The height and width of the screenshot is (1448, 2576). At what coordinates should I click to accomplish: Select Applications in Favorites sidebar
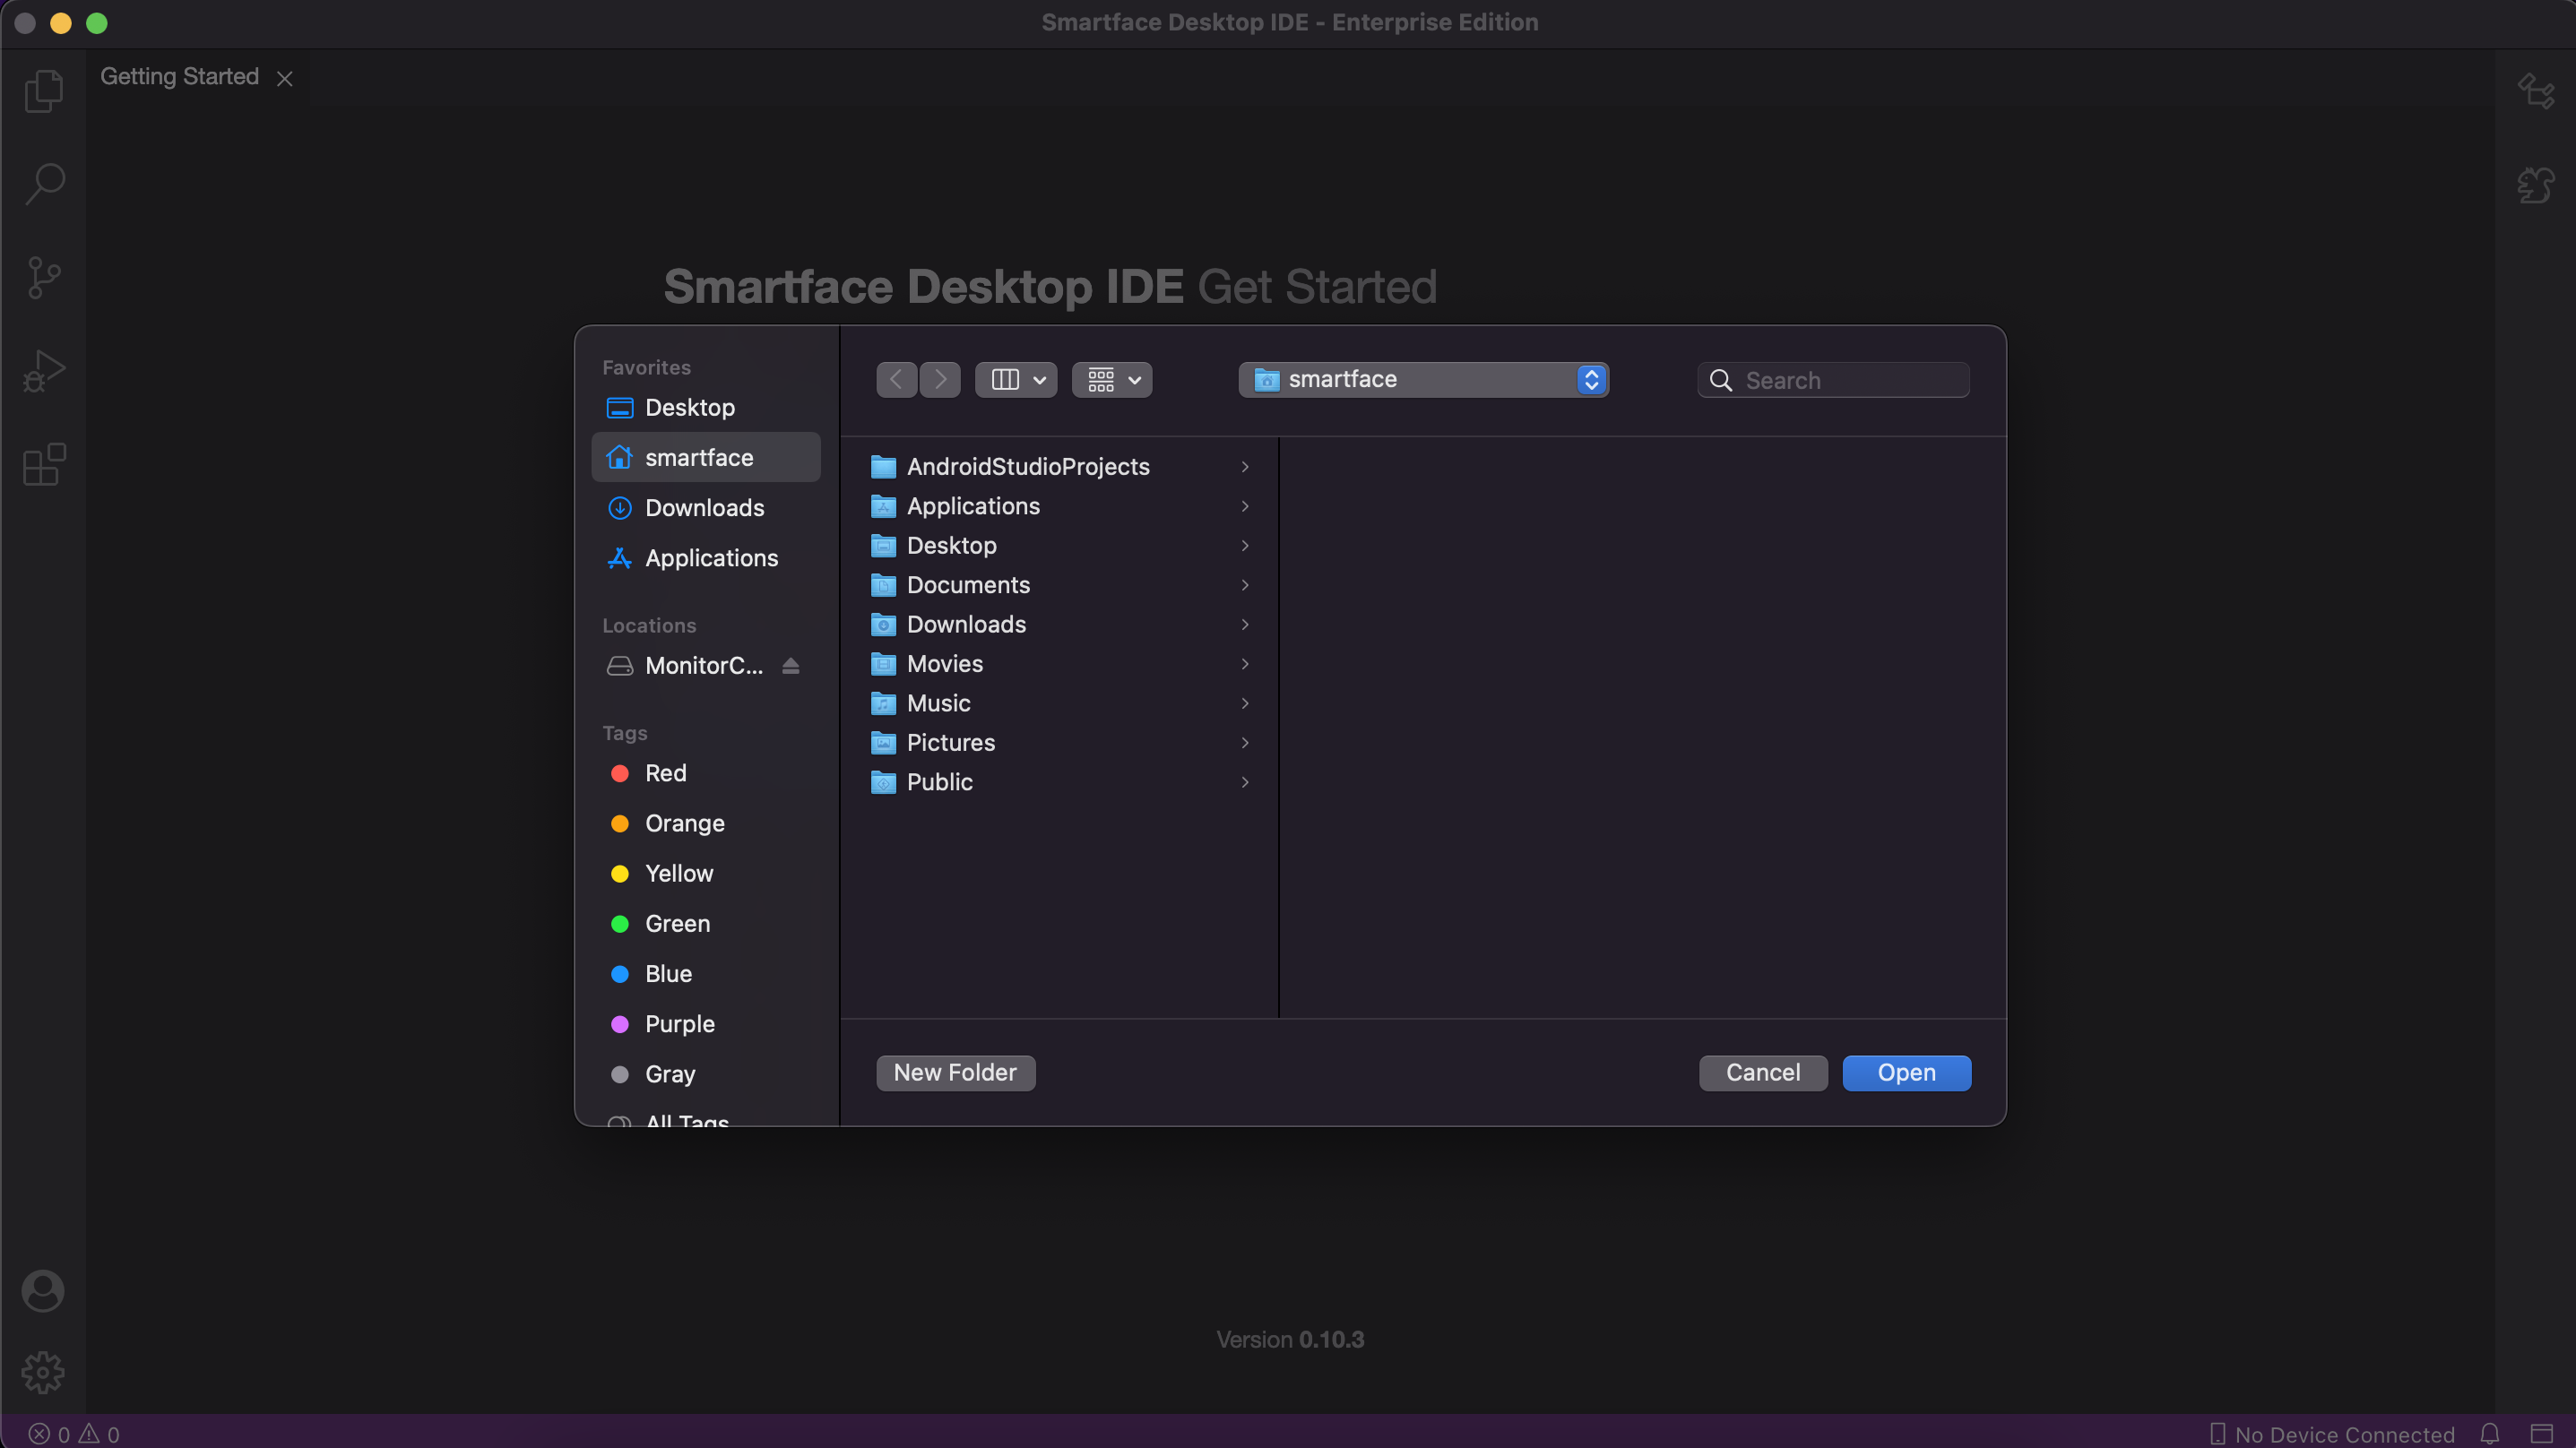tap(706, 558)
